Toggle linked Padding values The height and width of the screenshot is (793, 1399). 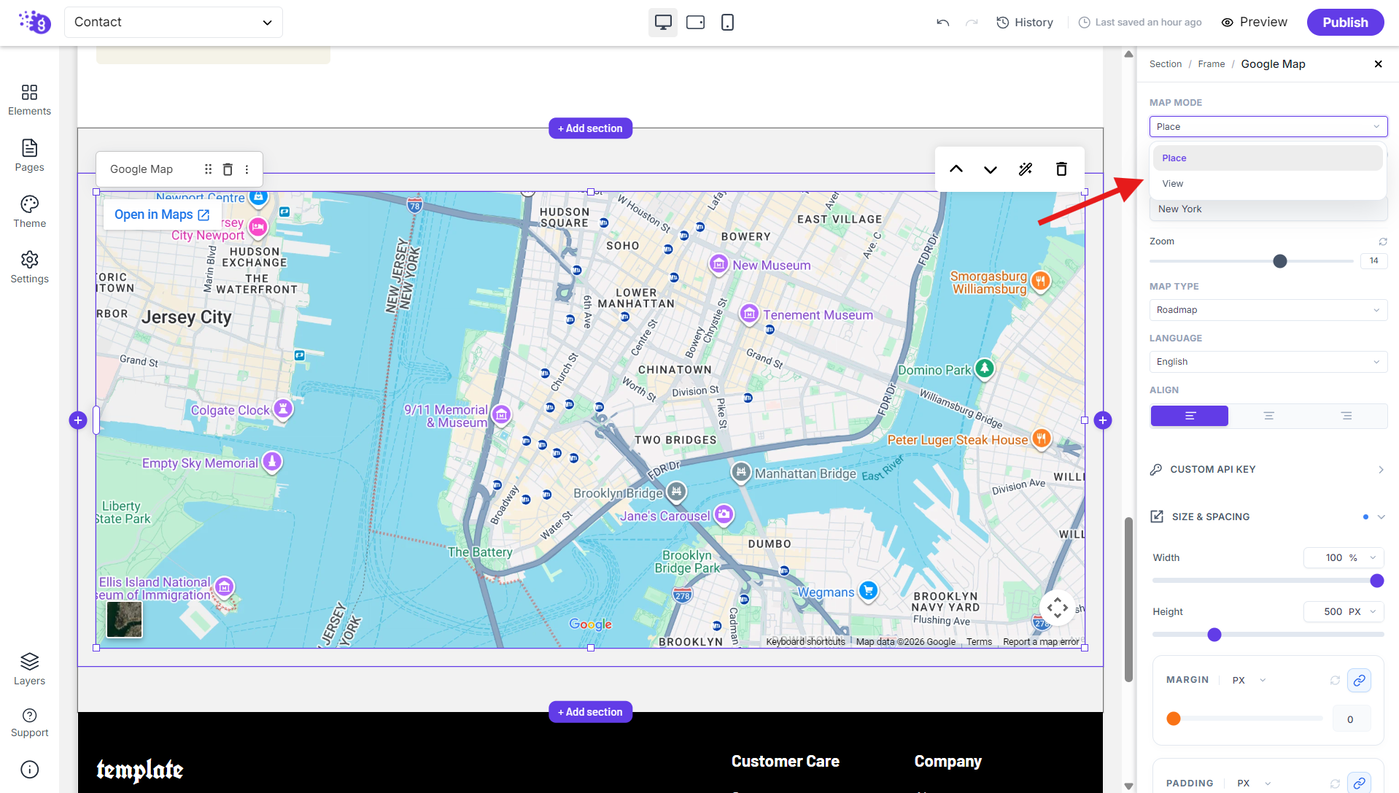click(1359, 783)
